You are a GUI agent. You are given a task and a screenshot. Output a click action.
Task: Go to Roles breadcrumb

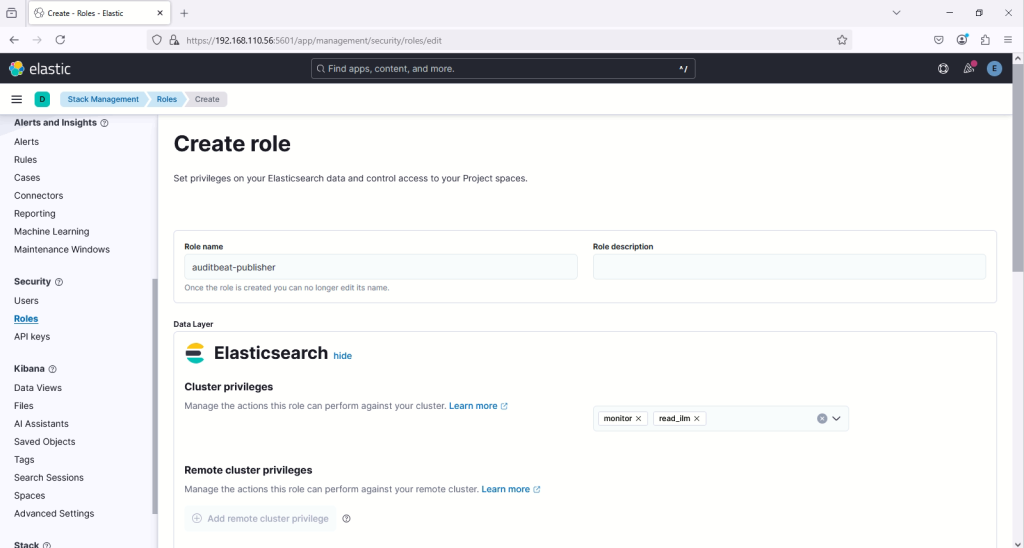(x=166, y=99)
